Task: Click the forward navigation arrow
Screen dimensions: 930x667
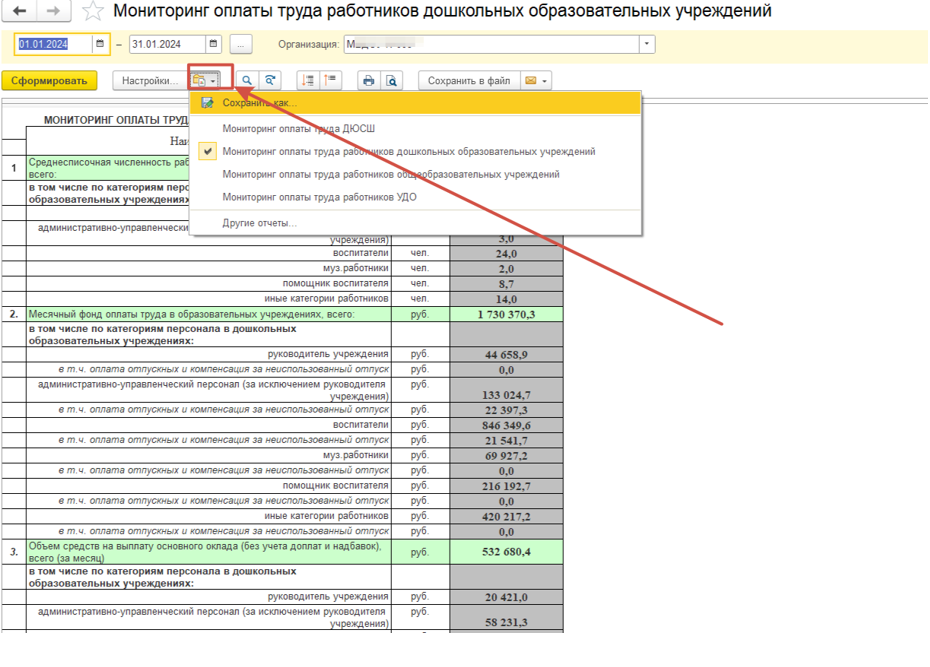Action: point(53,11)
